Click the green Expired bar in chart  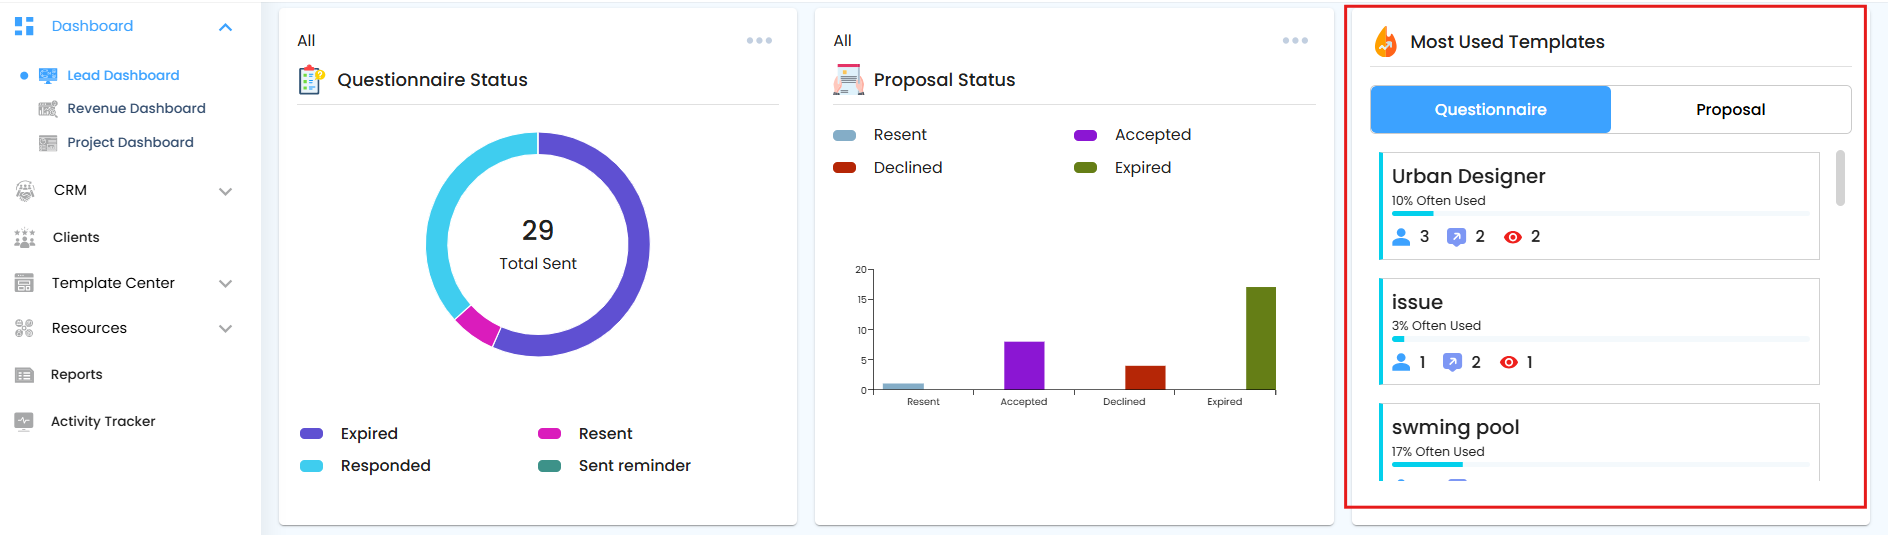[x=1260, y=338]
